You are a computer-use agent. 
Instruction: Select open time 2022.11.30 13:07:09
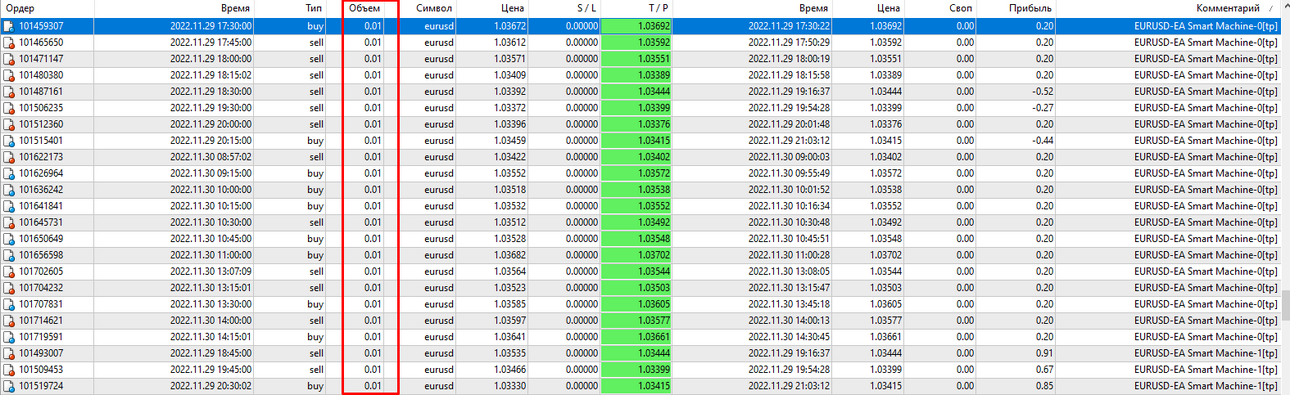coord(210,271)
